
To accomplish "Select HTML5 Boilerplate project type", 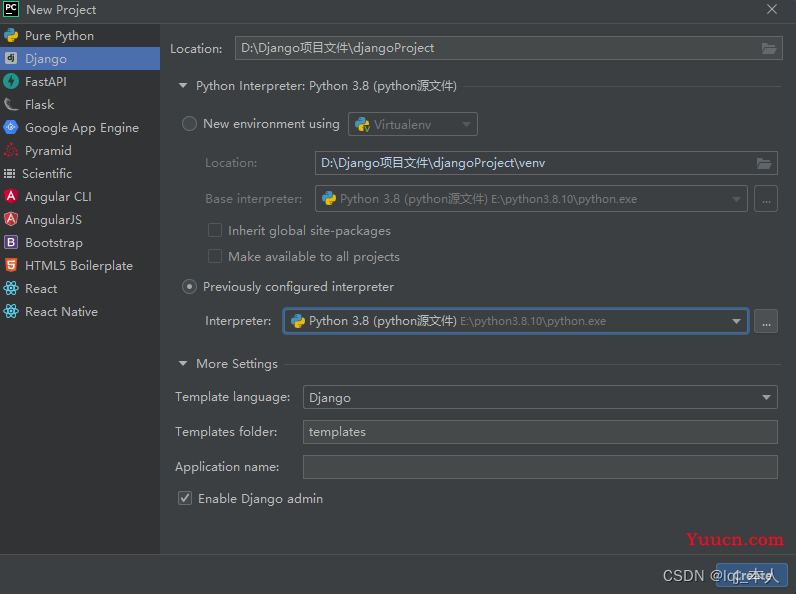I will 80,266.
